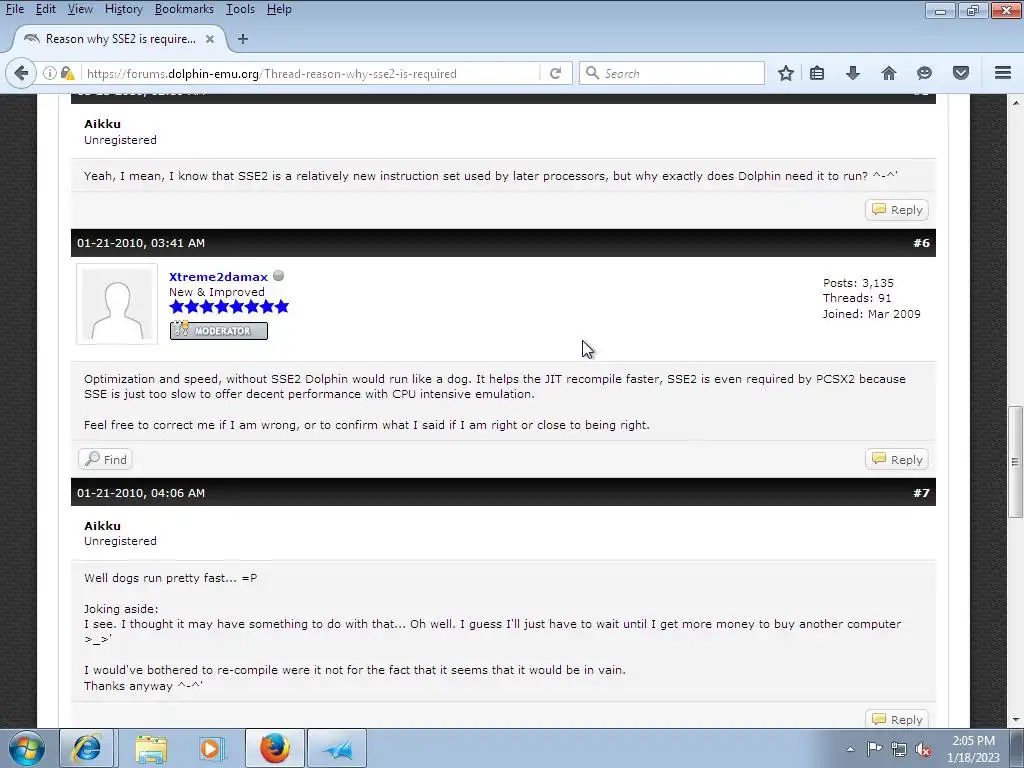The image size is (1024, 768).
Task: Open Windows Media Player from taskbar
Action: click(x=212, y=748)
